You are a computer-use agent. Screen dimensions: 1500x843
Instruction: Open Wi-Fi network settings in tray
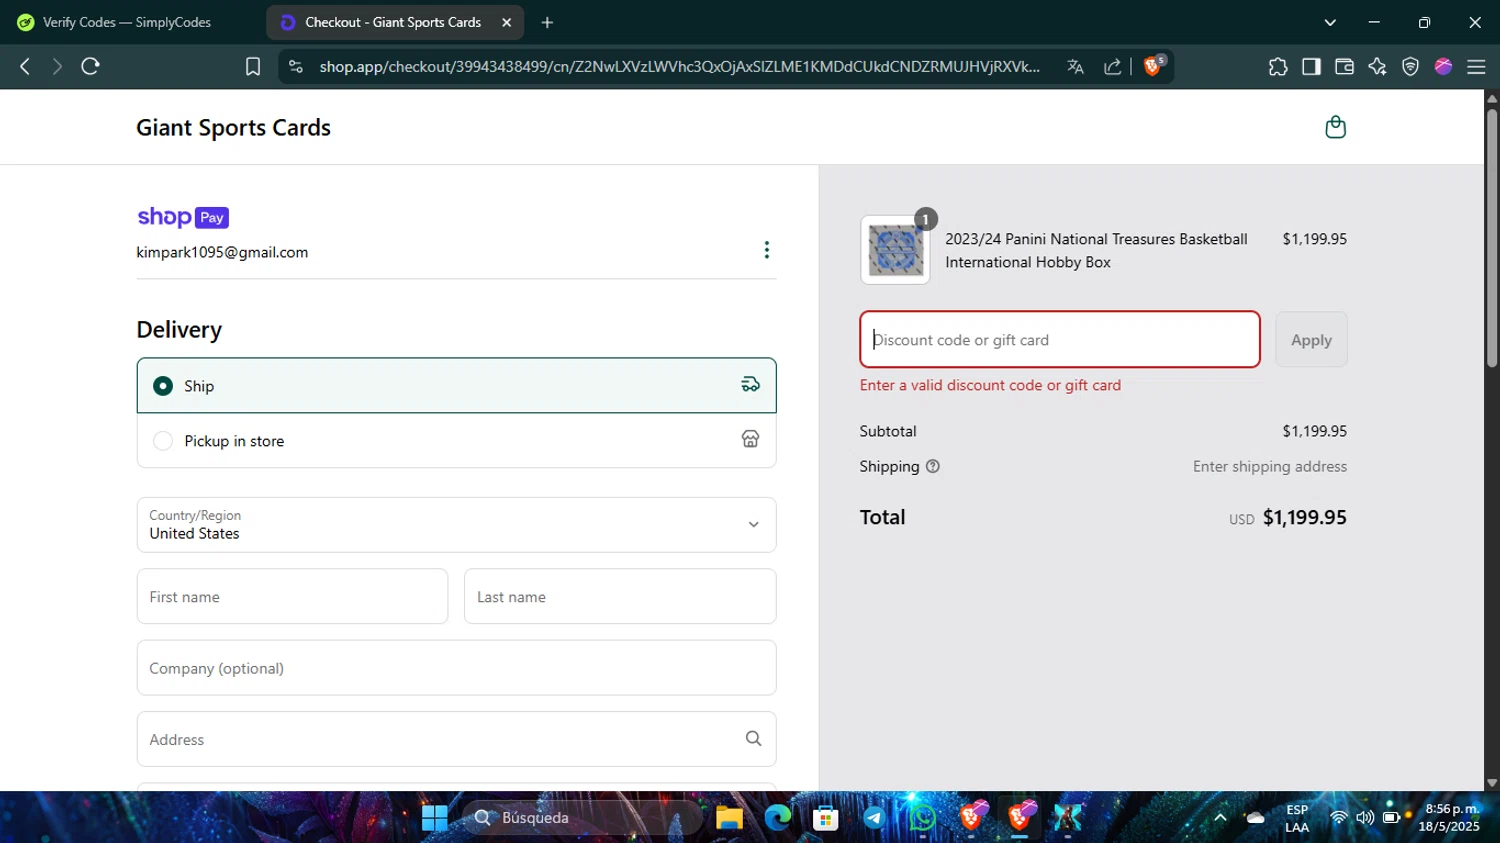pos(1338,818)
